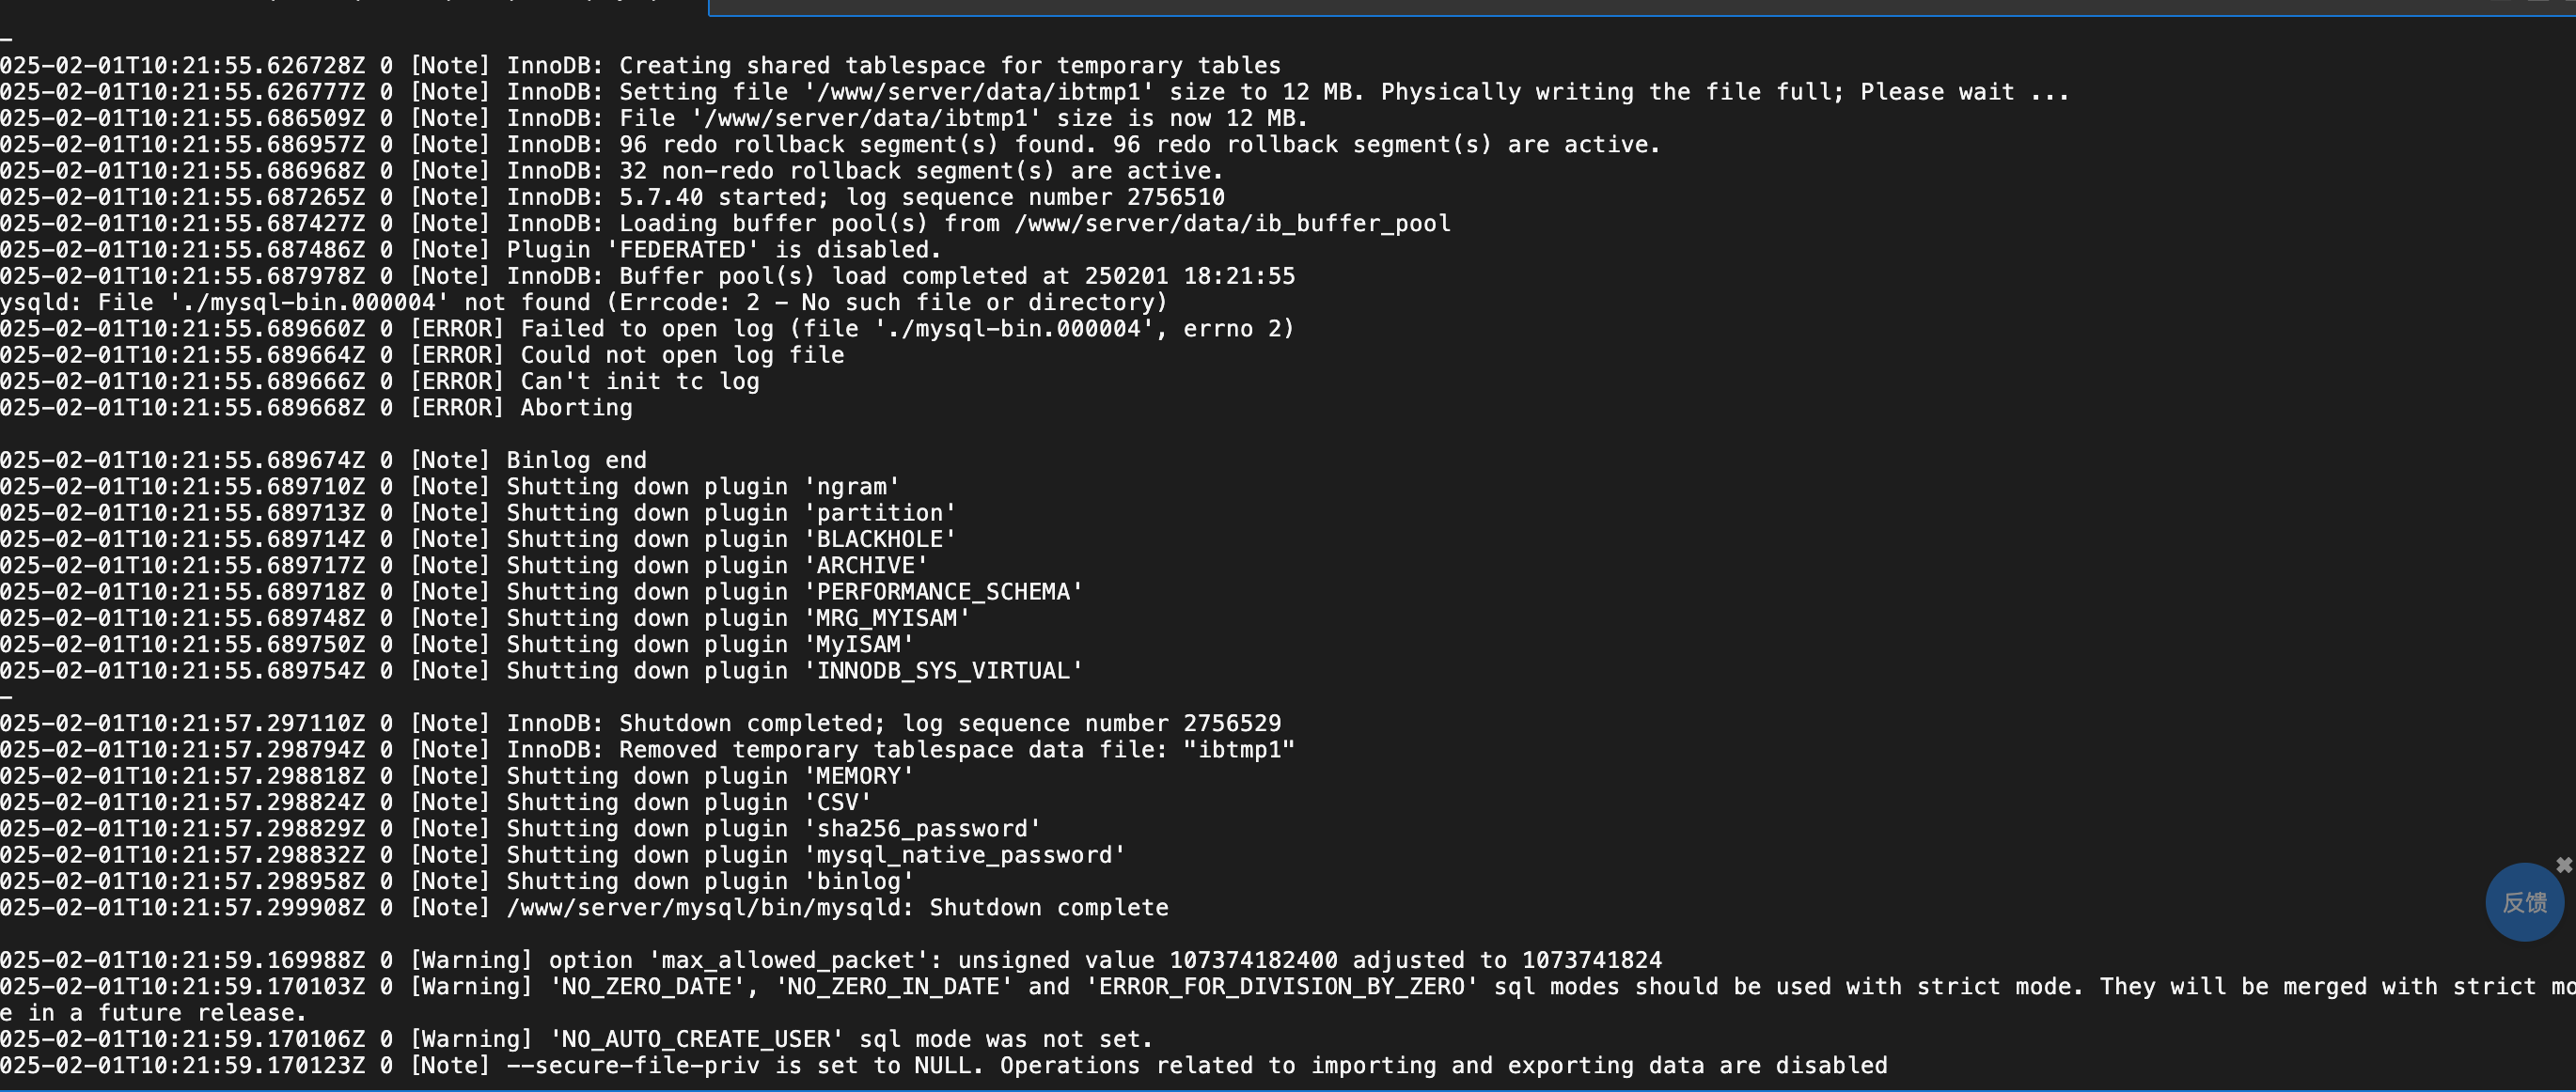Click the PERFORMANCE_SCHEMA plugin shutdown line
The width and height of the screenshot is (2576, 1092).
coord(541,592)
